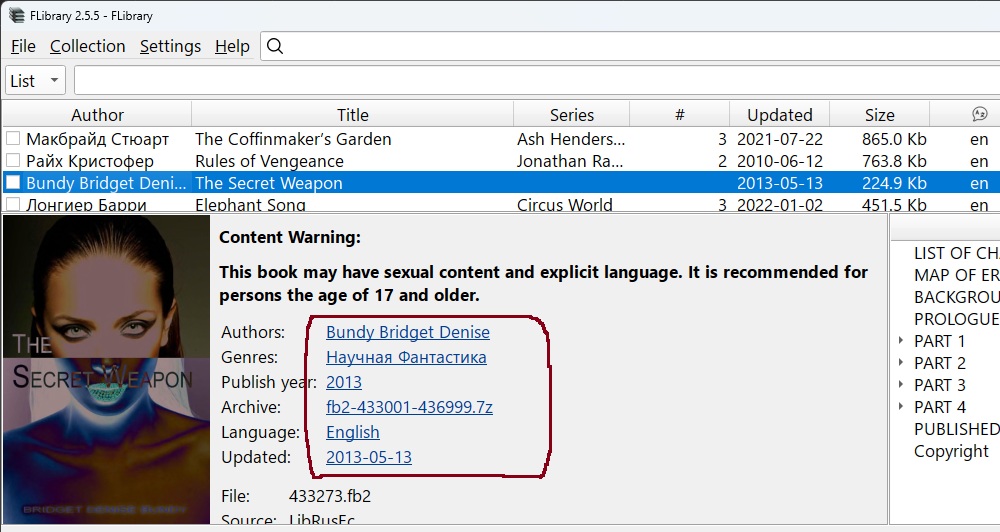Expand PART 2 in the contents tree
1000x532 pixels.
(x=901, y=362)
